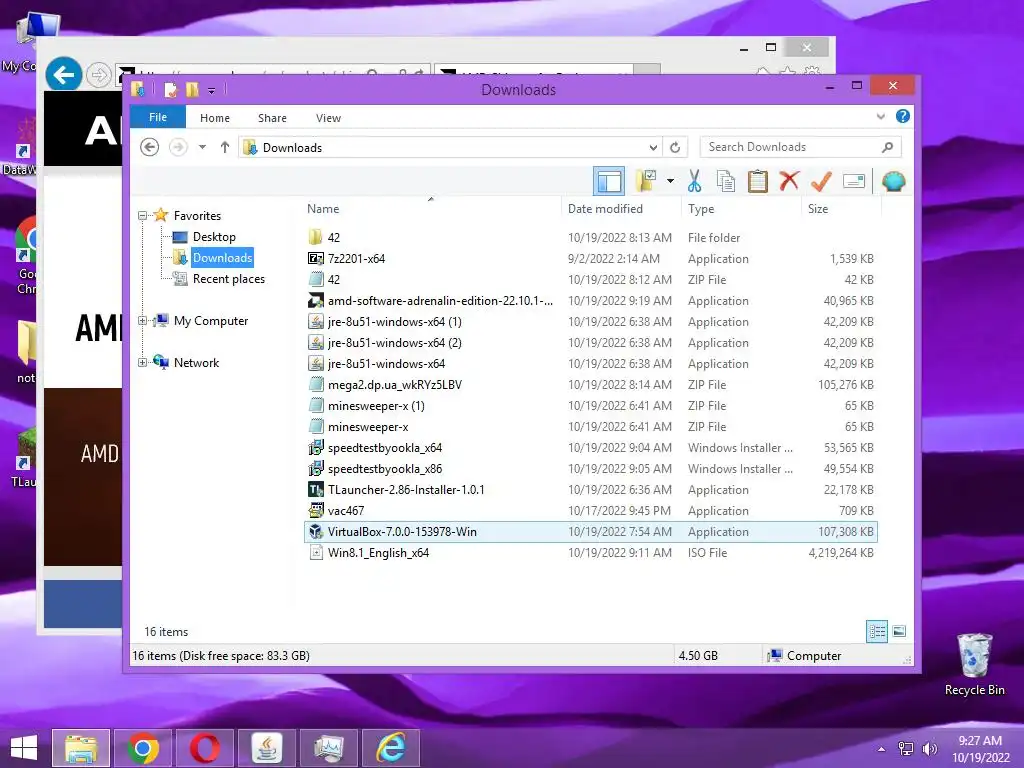Click the clipboard Paste icon
The width and height of the screenshot is (1024, 768).
[x=758, y=181]
